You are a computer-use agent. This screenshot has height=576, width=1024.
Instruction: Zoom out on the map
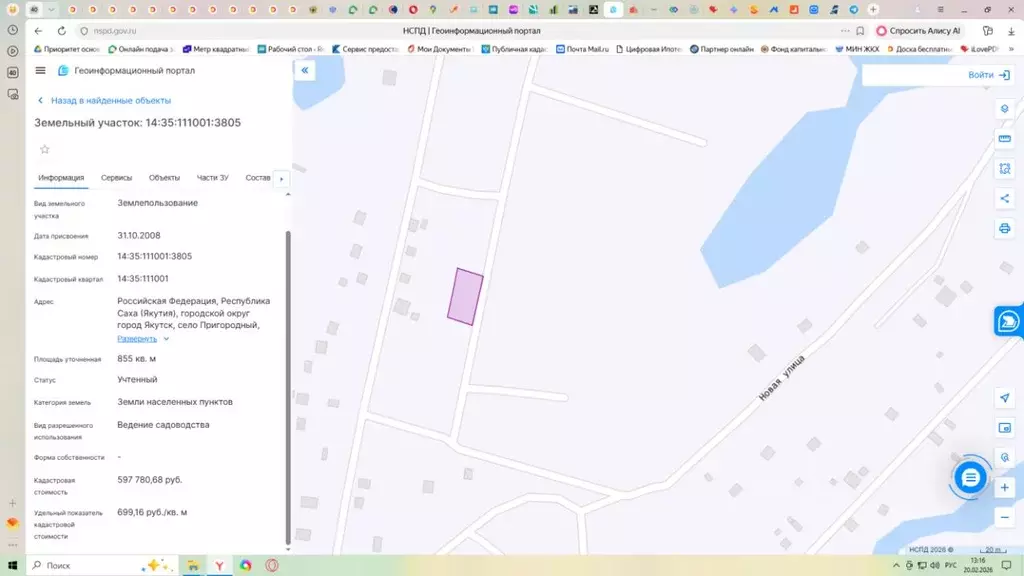point(1004,517)
